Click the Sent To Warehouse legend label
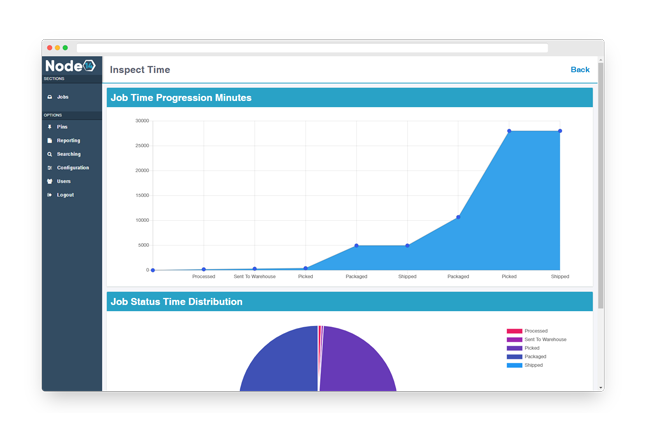This screenshot has height=445, width=647. 545,339
